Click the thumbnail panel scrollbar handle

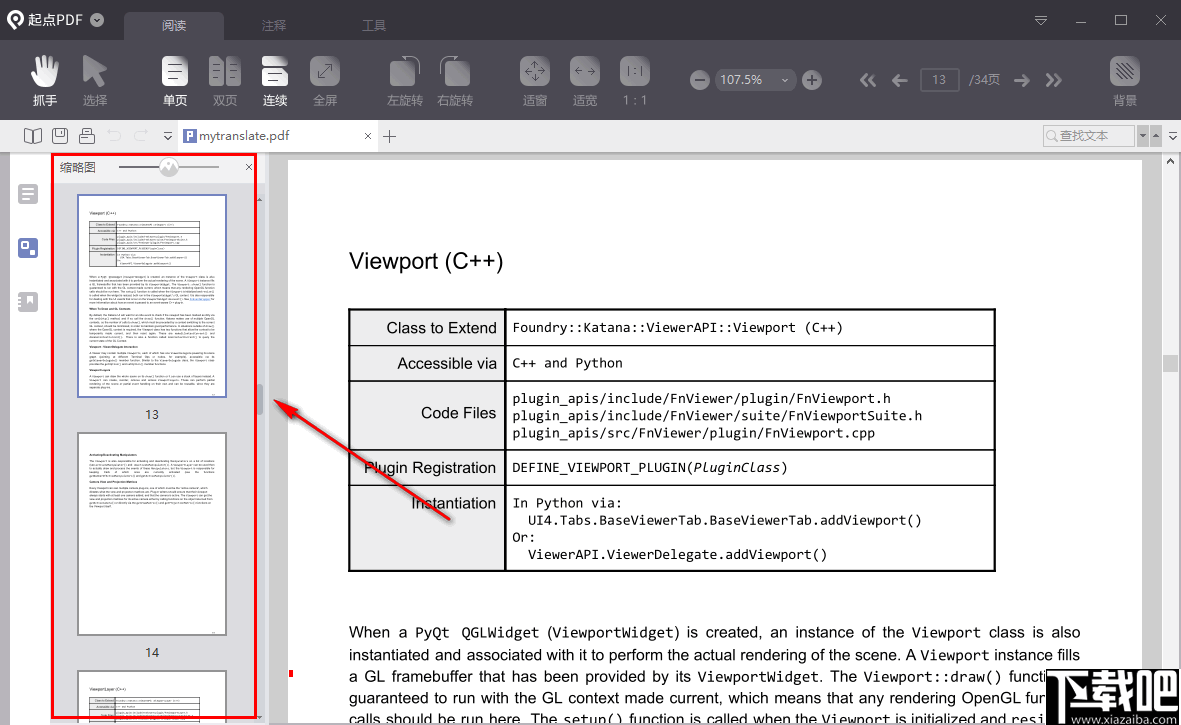[x=260, y=399]
